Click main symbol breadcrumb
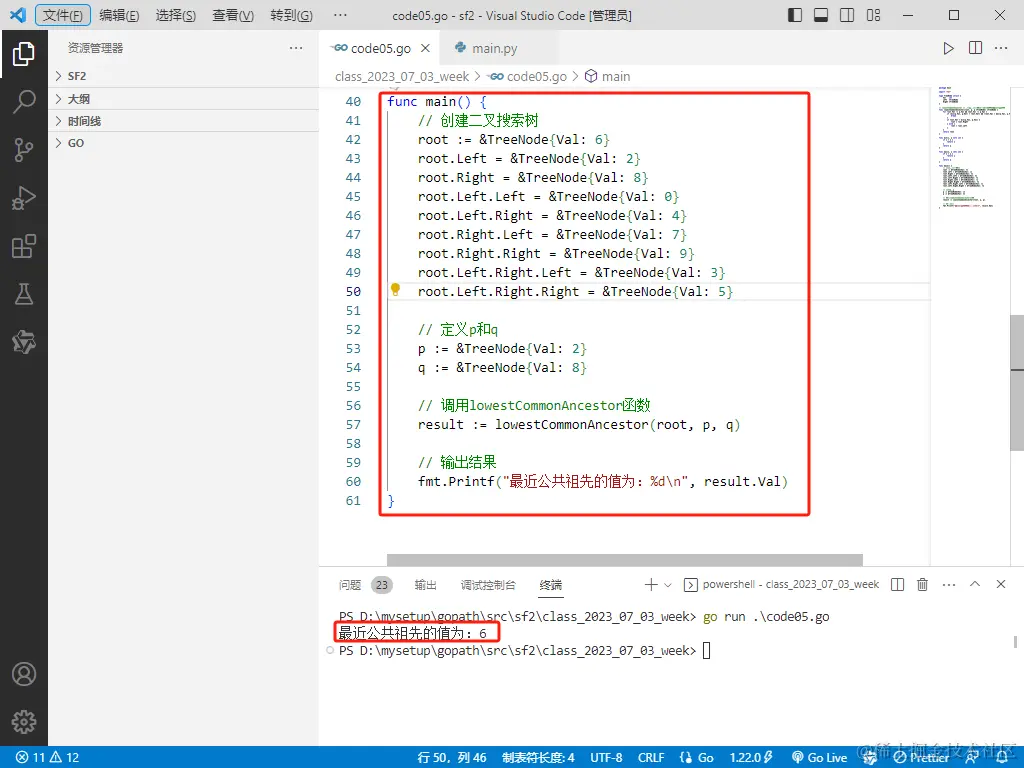The image size is (1024, 768). pos(608,76)
